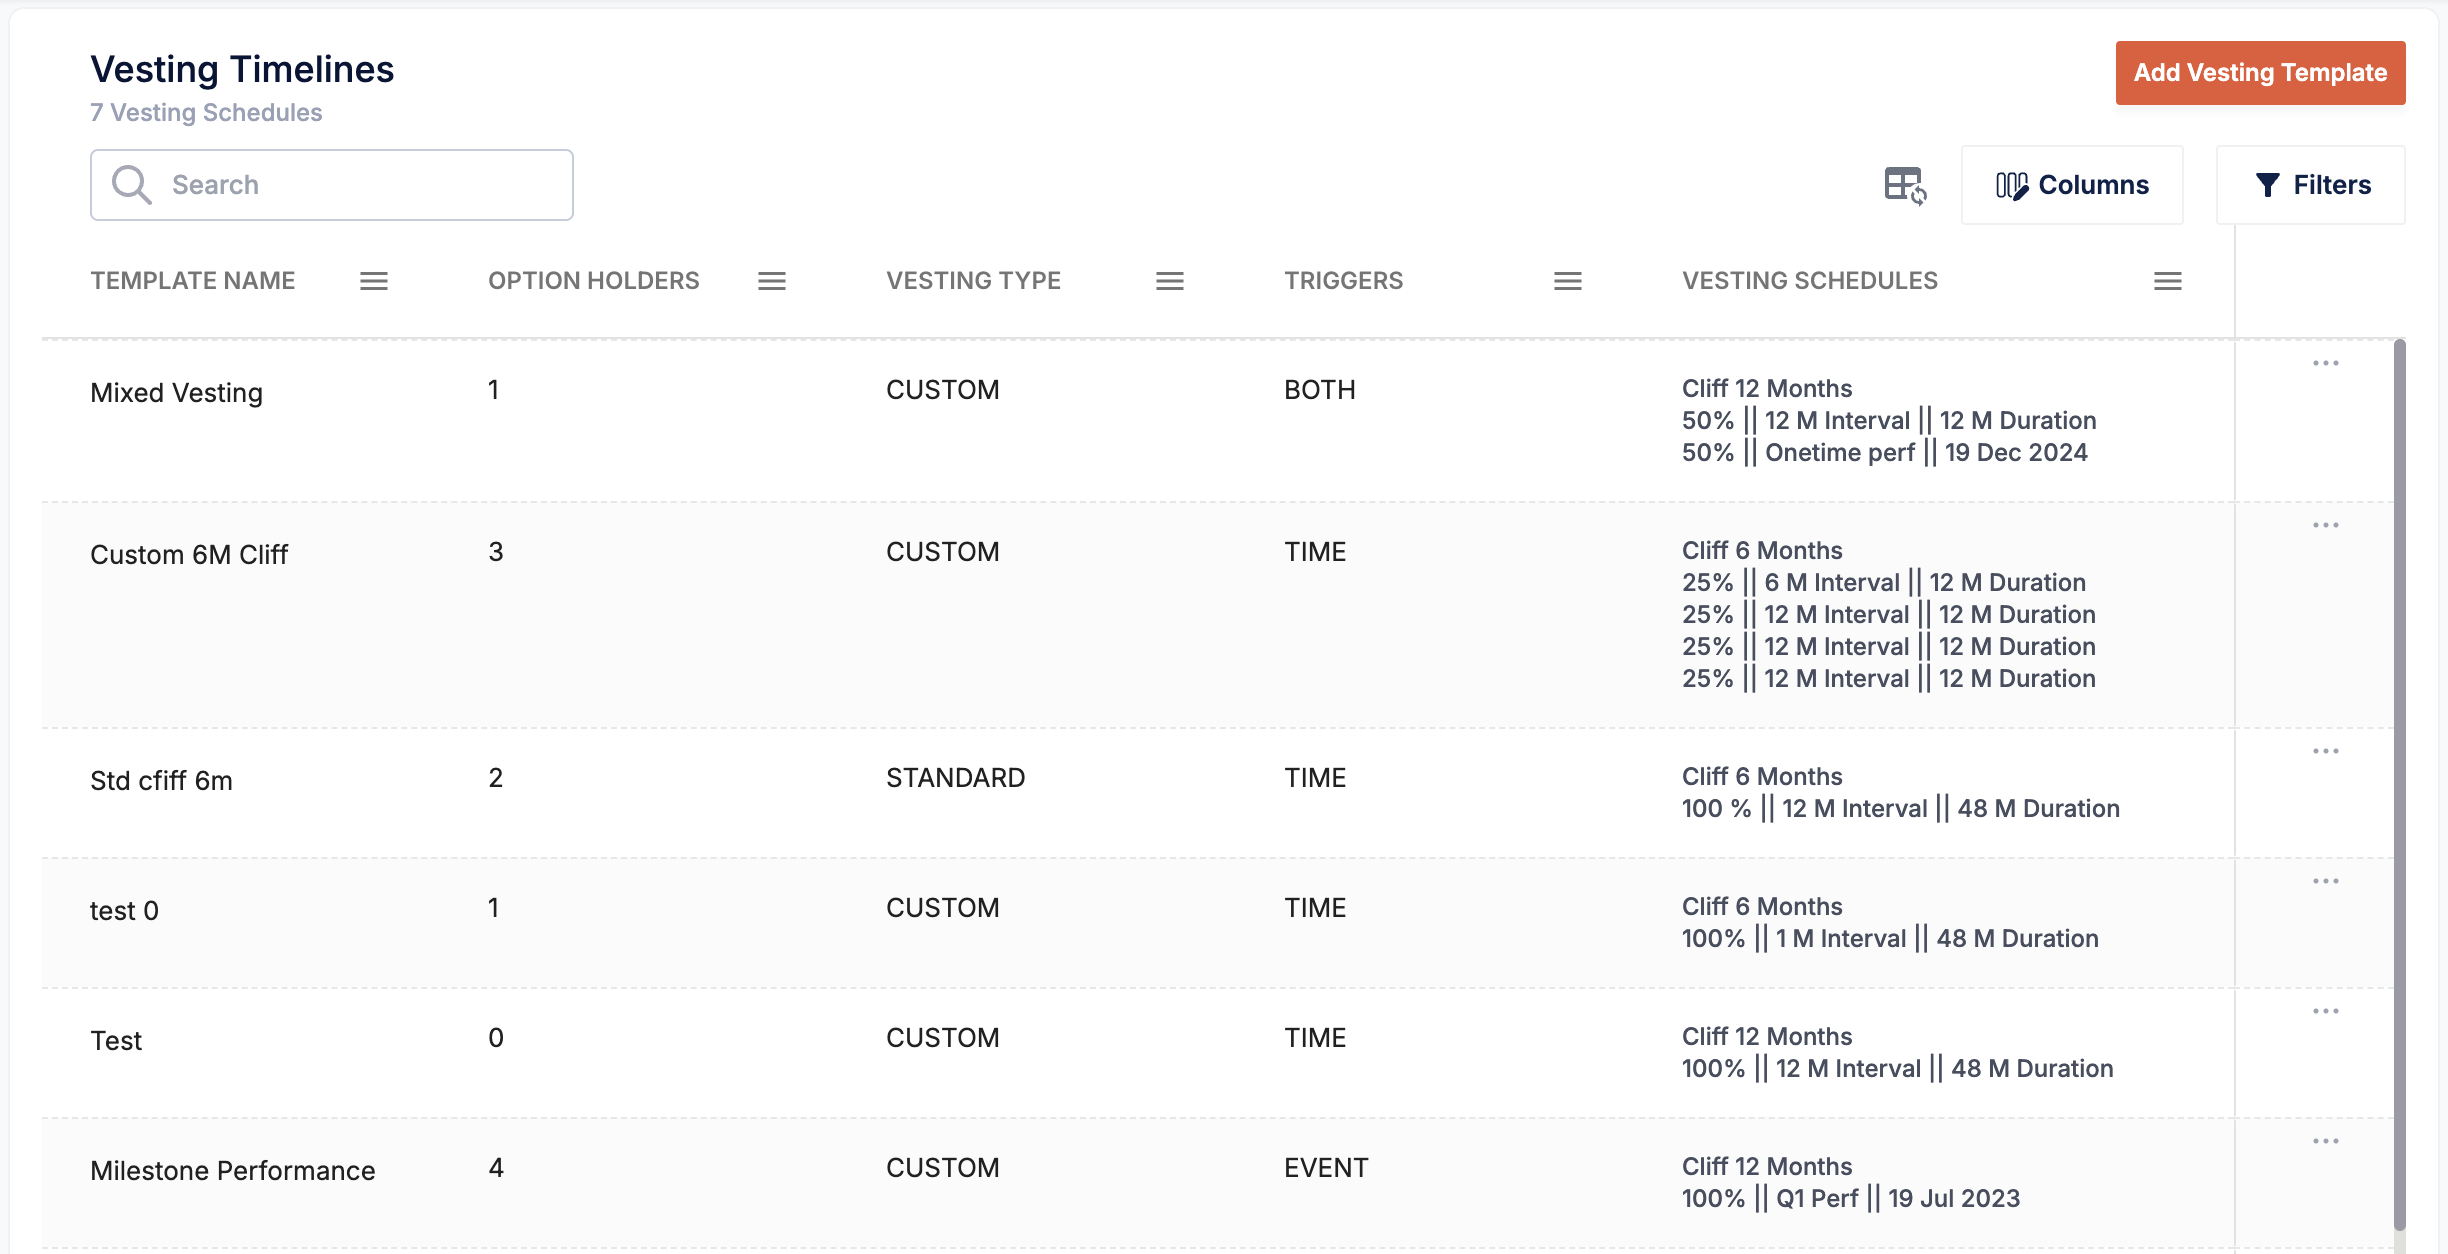Image resolution: width=2448 pixels, height=1254 pixels.
Task: Sort by the Option Holders header
Action: [x=593, y=281]
